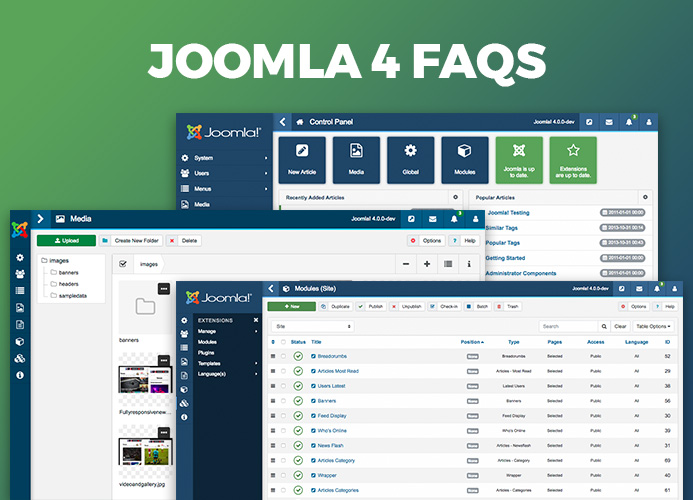The image size is (693, 500).
Task: Open the Site filter dropdown in Modules
Action: pos(312,326)
